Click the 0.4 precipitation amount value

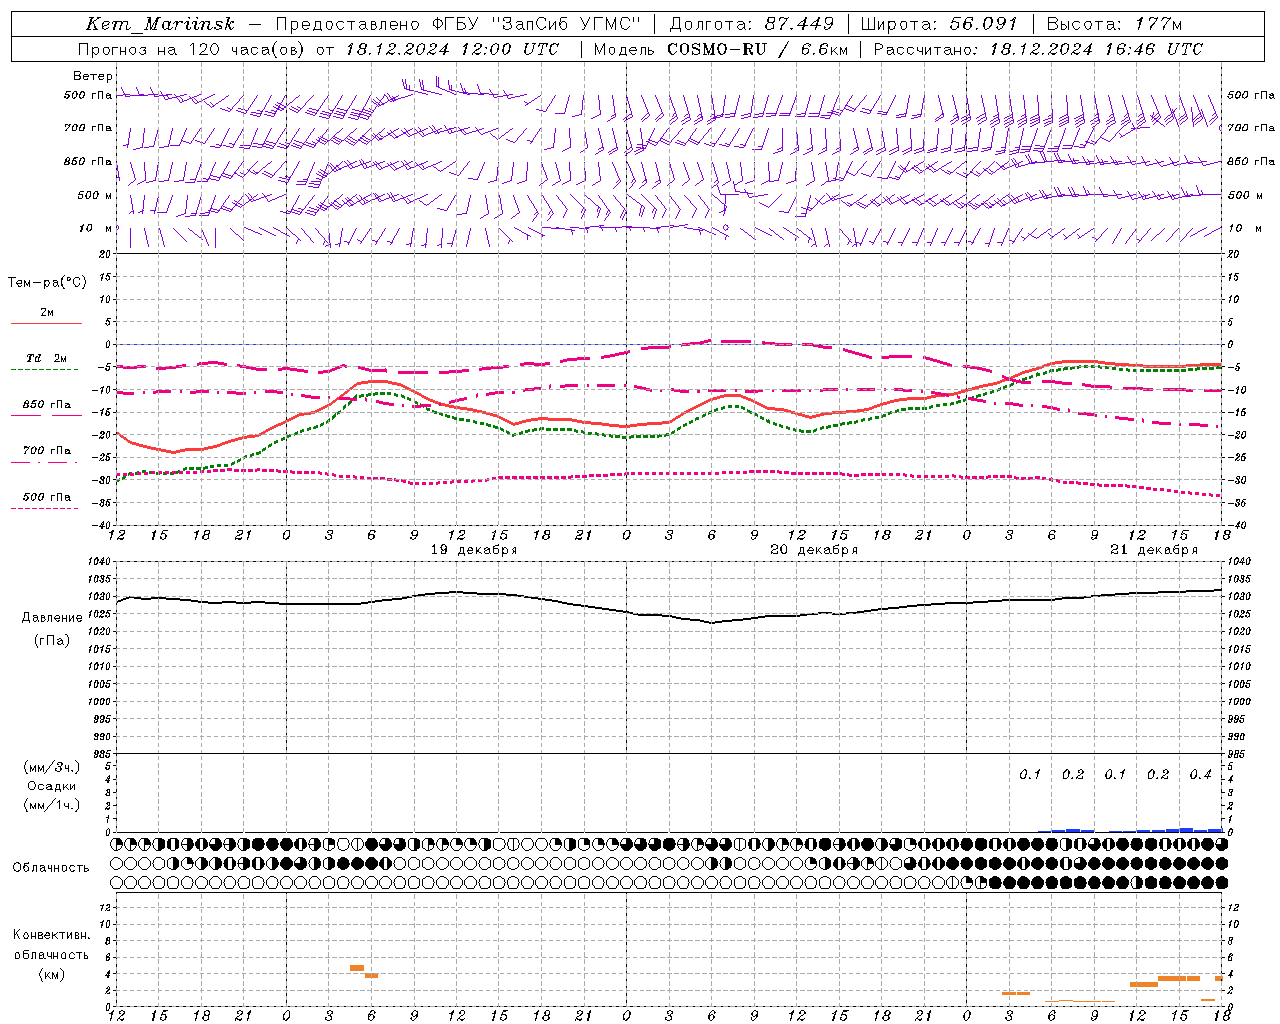[x=1200, y=775]
